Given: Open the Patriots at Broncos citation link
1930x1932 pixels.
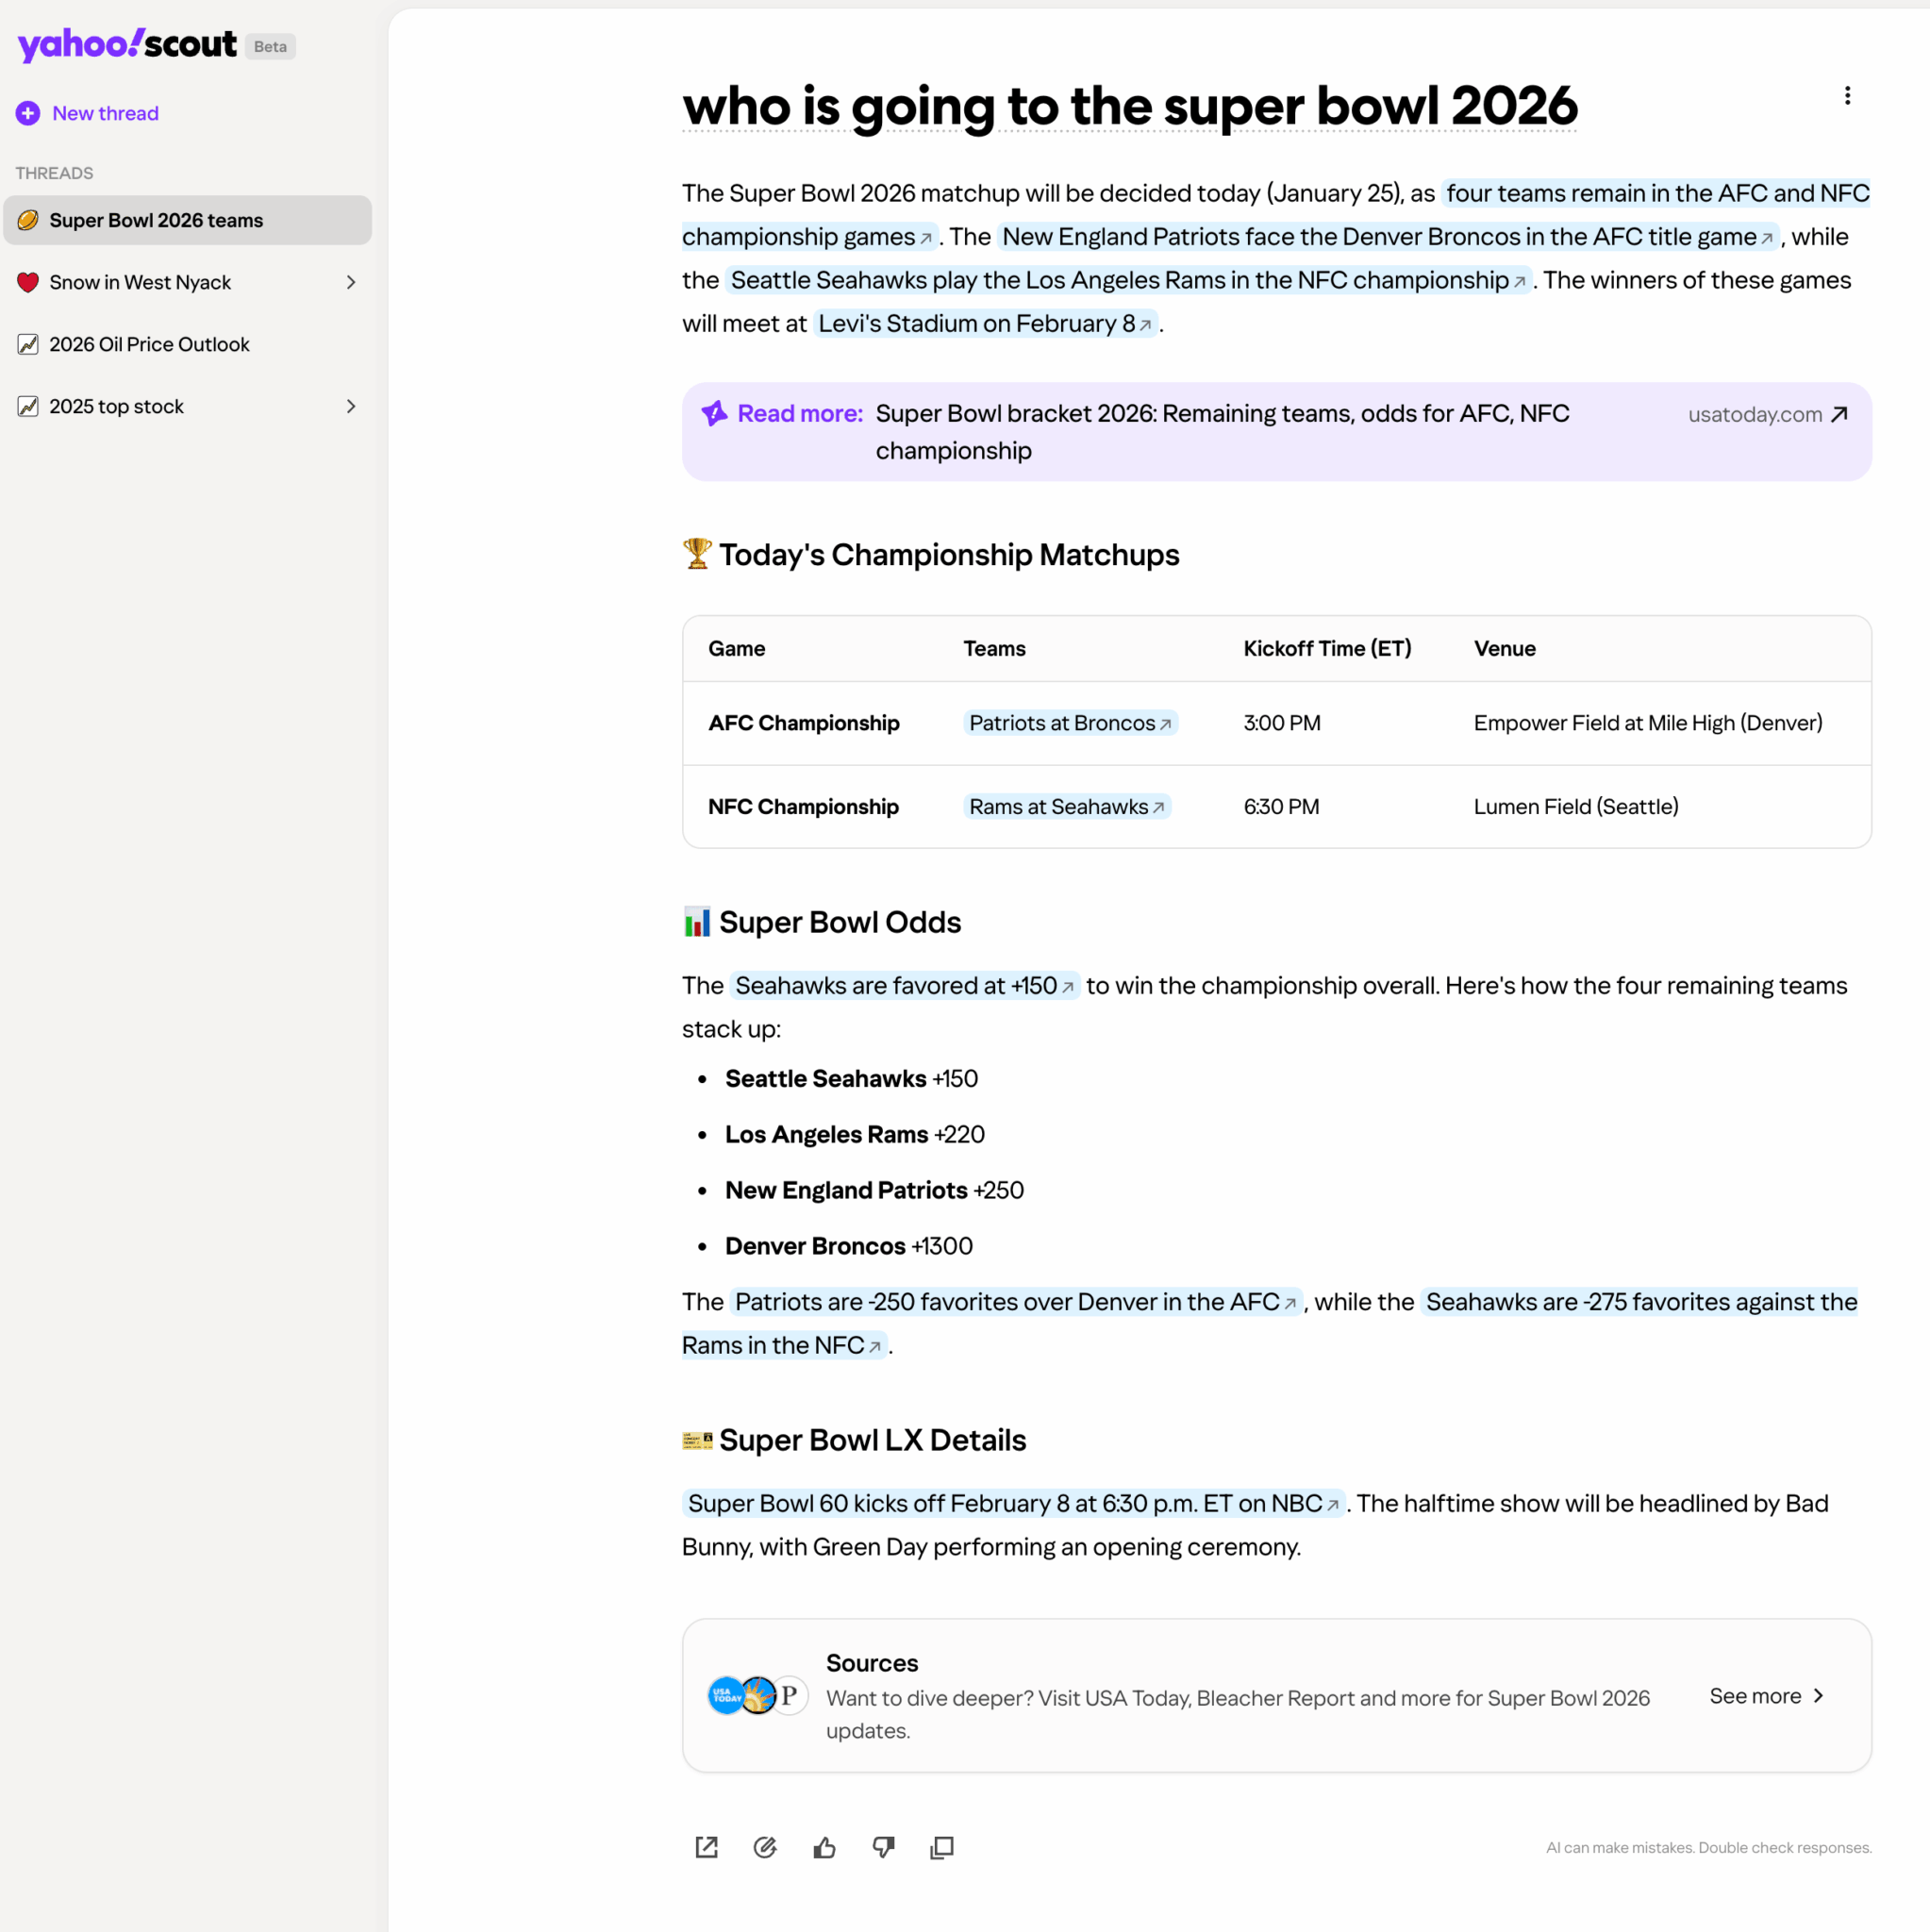Looking at the screenshot, I should (1069, 723).
